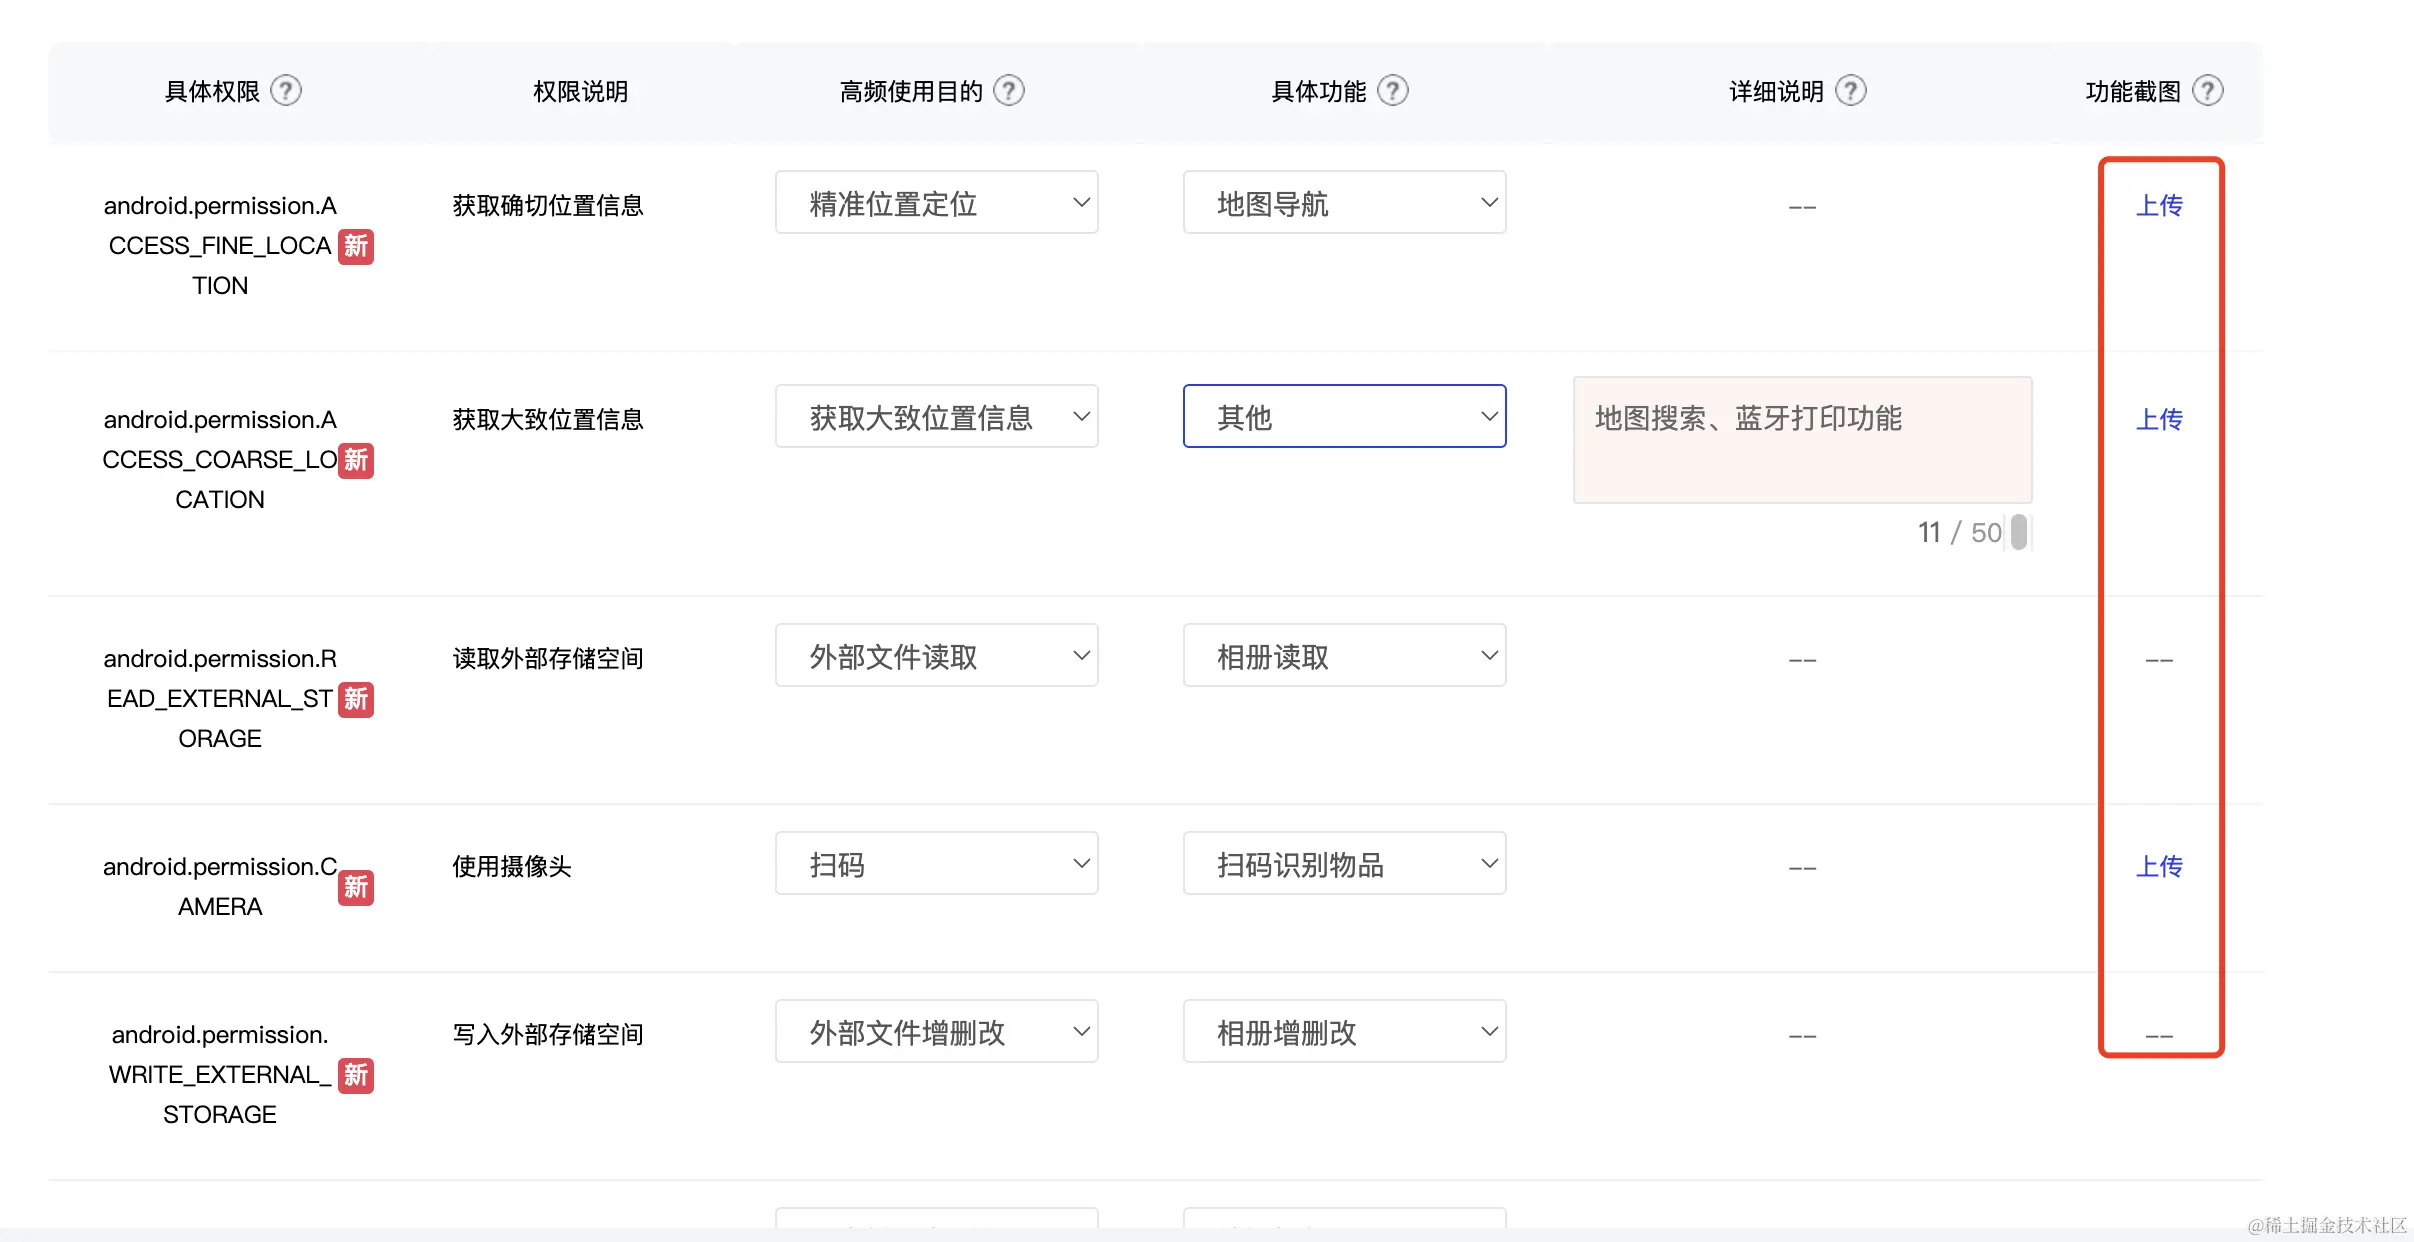The width and height of the screenshot is (2414, 1242).
Task: Expand the 地图导航 function dropdown
Action: pyautogui.click(x=1344, y=203)
